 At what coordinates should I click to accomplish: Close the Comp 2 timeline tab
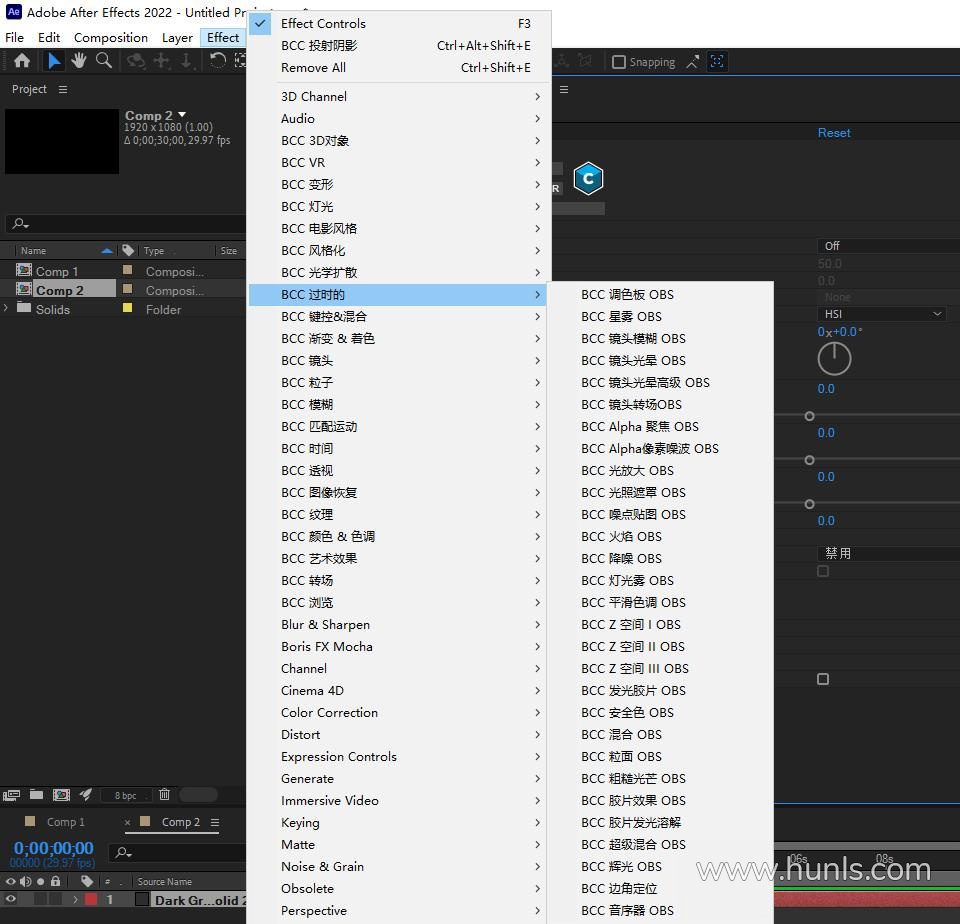[x=127, y=822]
